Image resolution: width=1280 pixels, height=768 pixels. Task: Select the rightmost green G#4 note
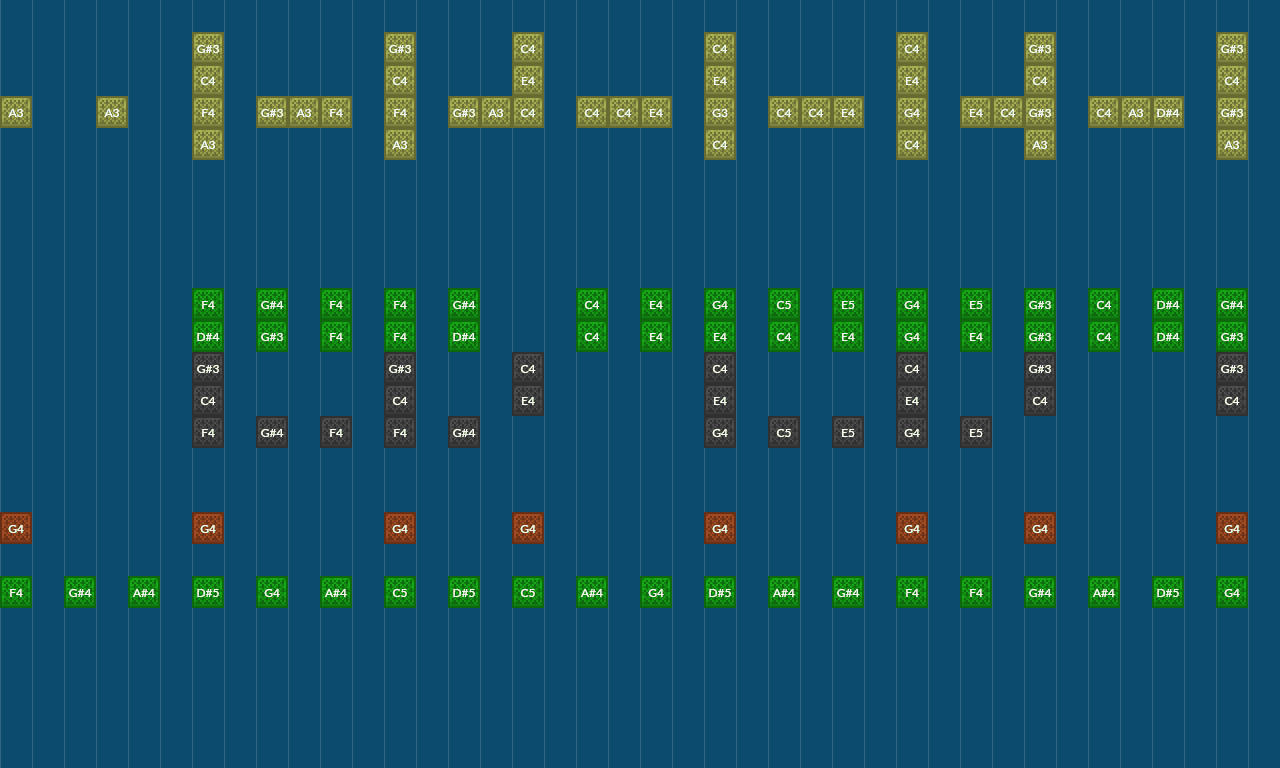[x=1232, y=305]
